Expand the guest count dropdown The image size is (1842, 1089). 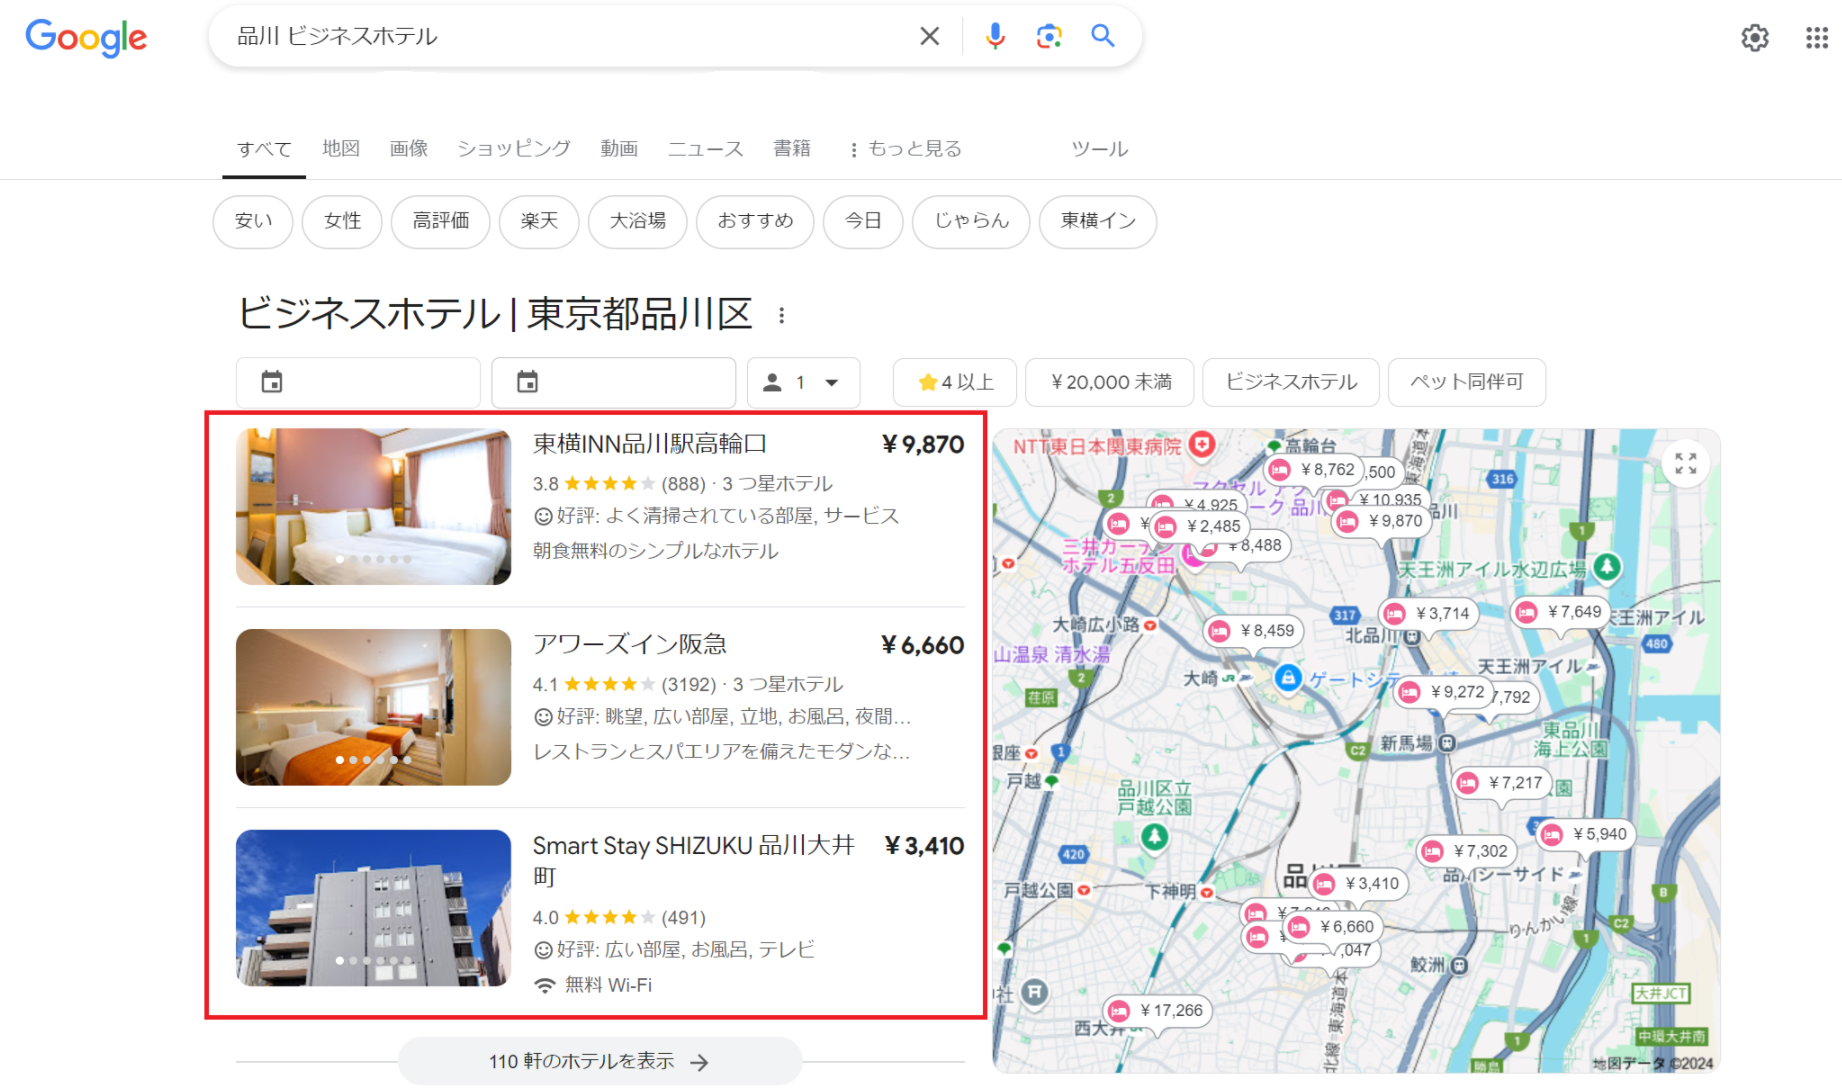[x=804, y=382]
